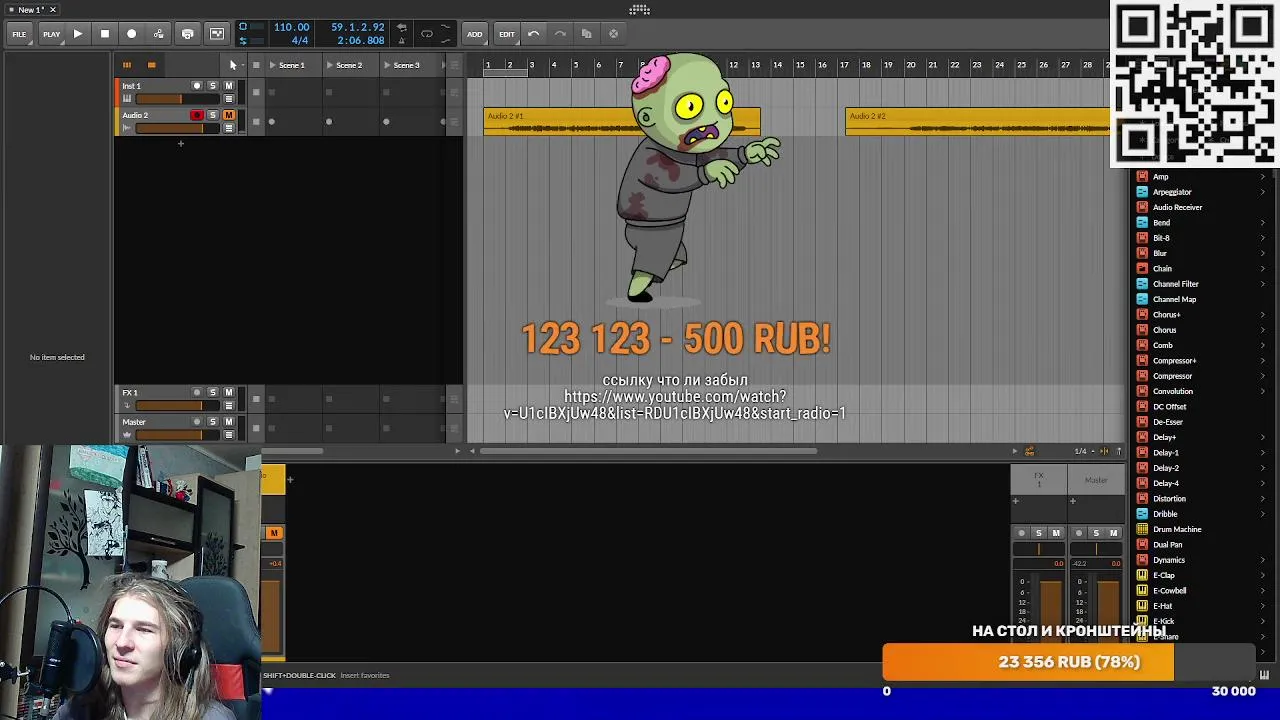The height and width of the screenshot is (720, 1280).
Task: Expand the Distortion presets arrow
Action: [1263, 499]
